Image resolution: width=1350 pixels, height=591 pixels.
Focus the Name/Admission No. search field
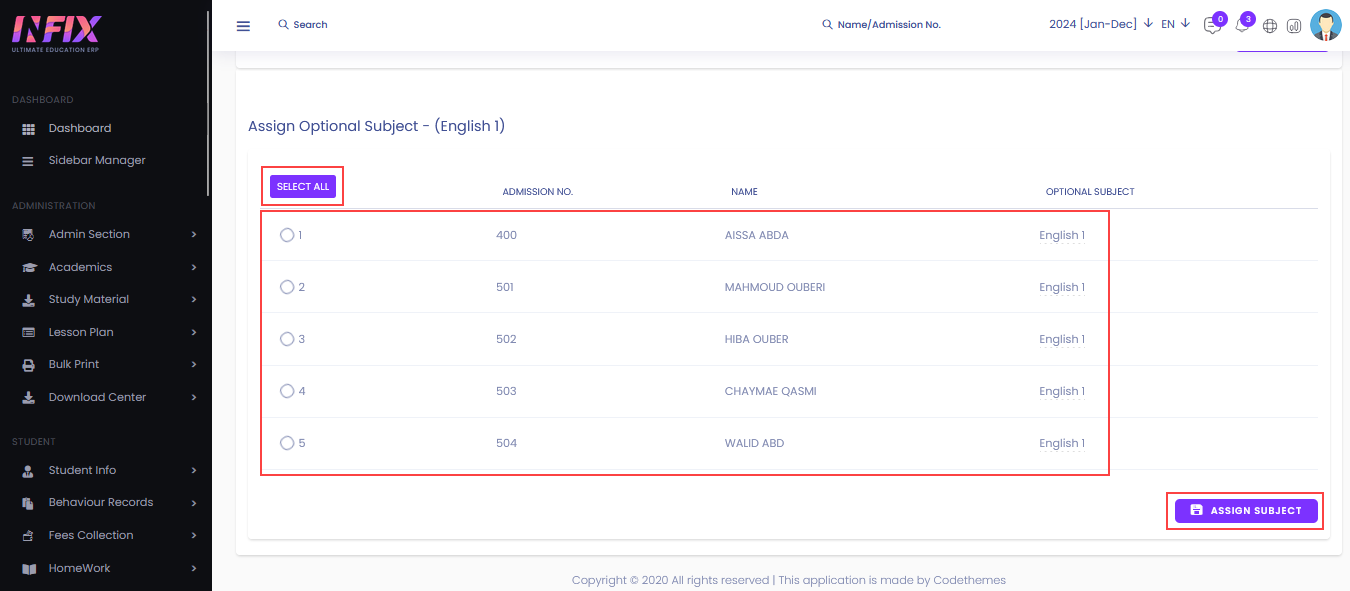889,24
